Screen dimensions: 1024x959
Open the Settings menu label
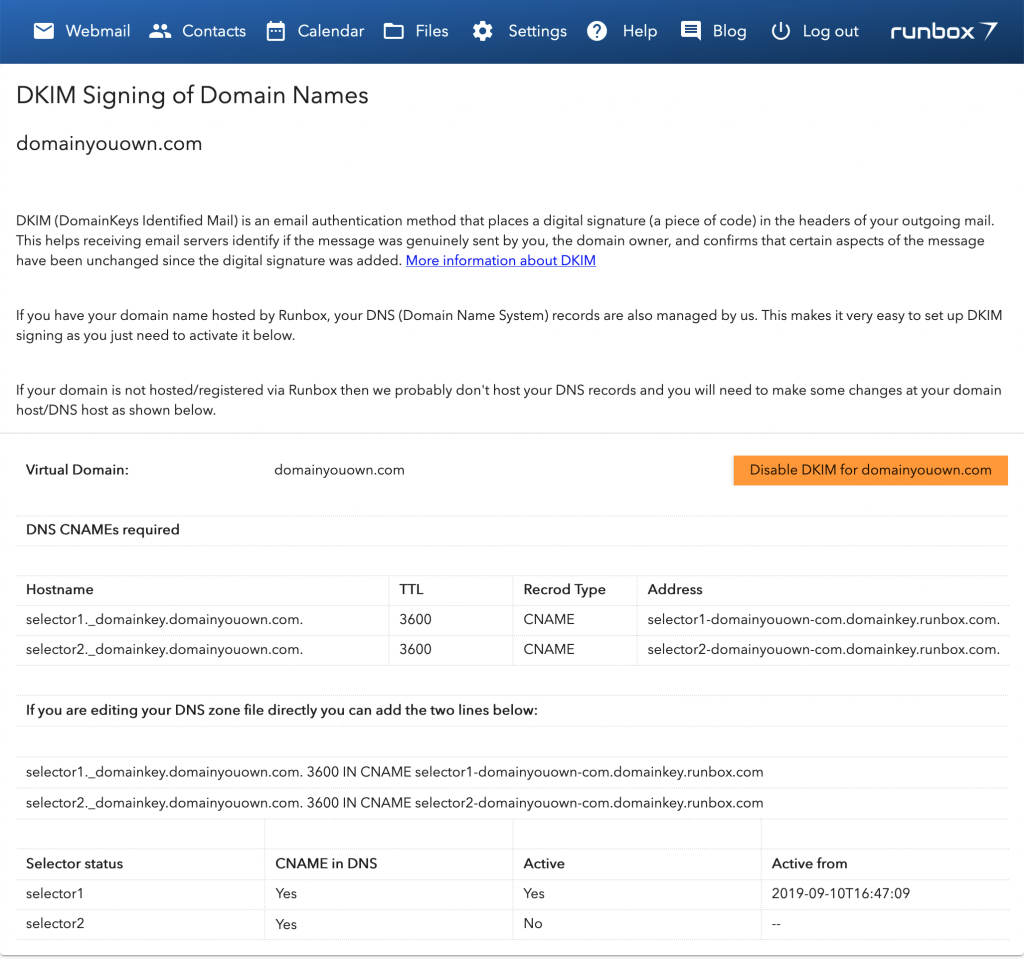[x=537, y=31]
